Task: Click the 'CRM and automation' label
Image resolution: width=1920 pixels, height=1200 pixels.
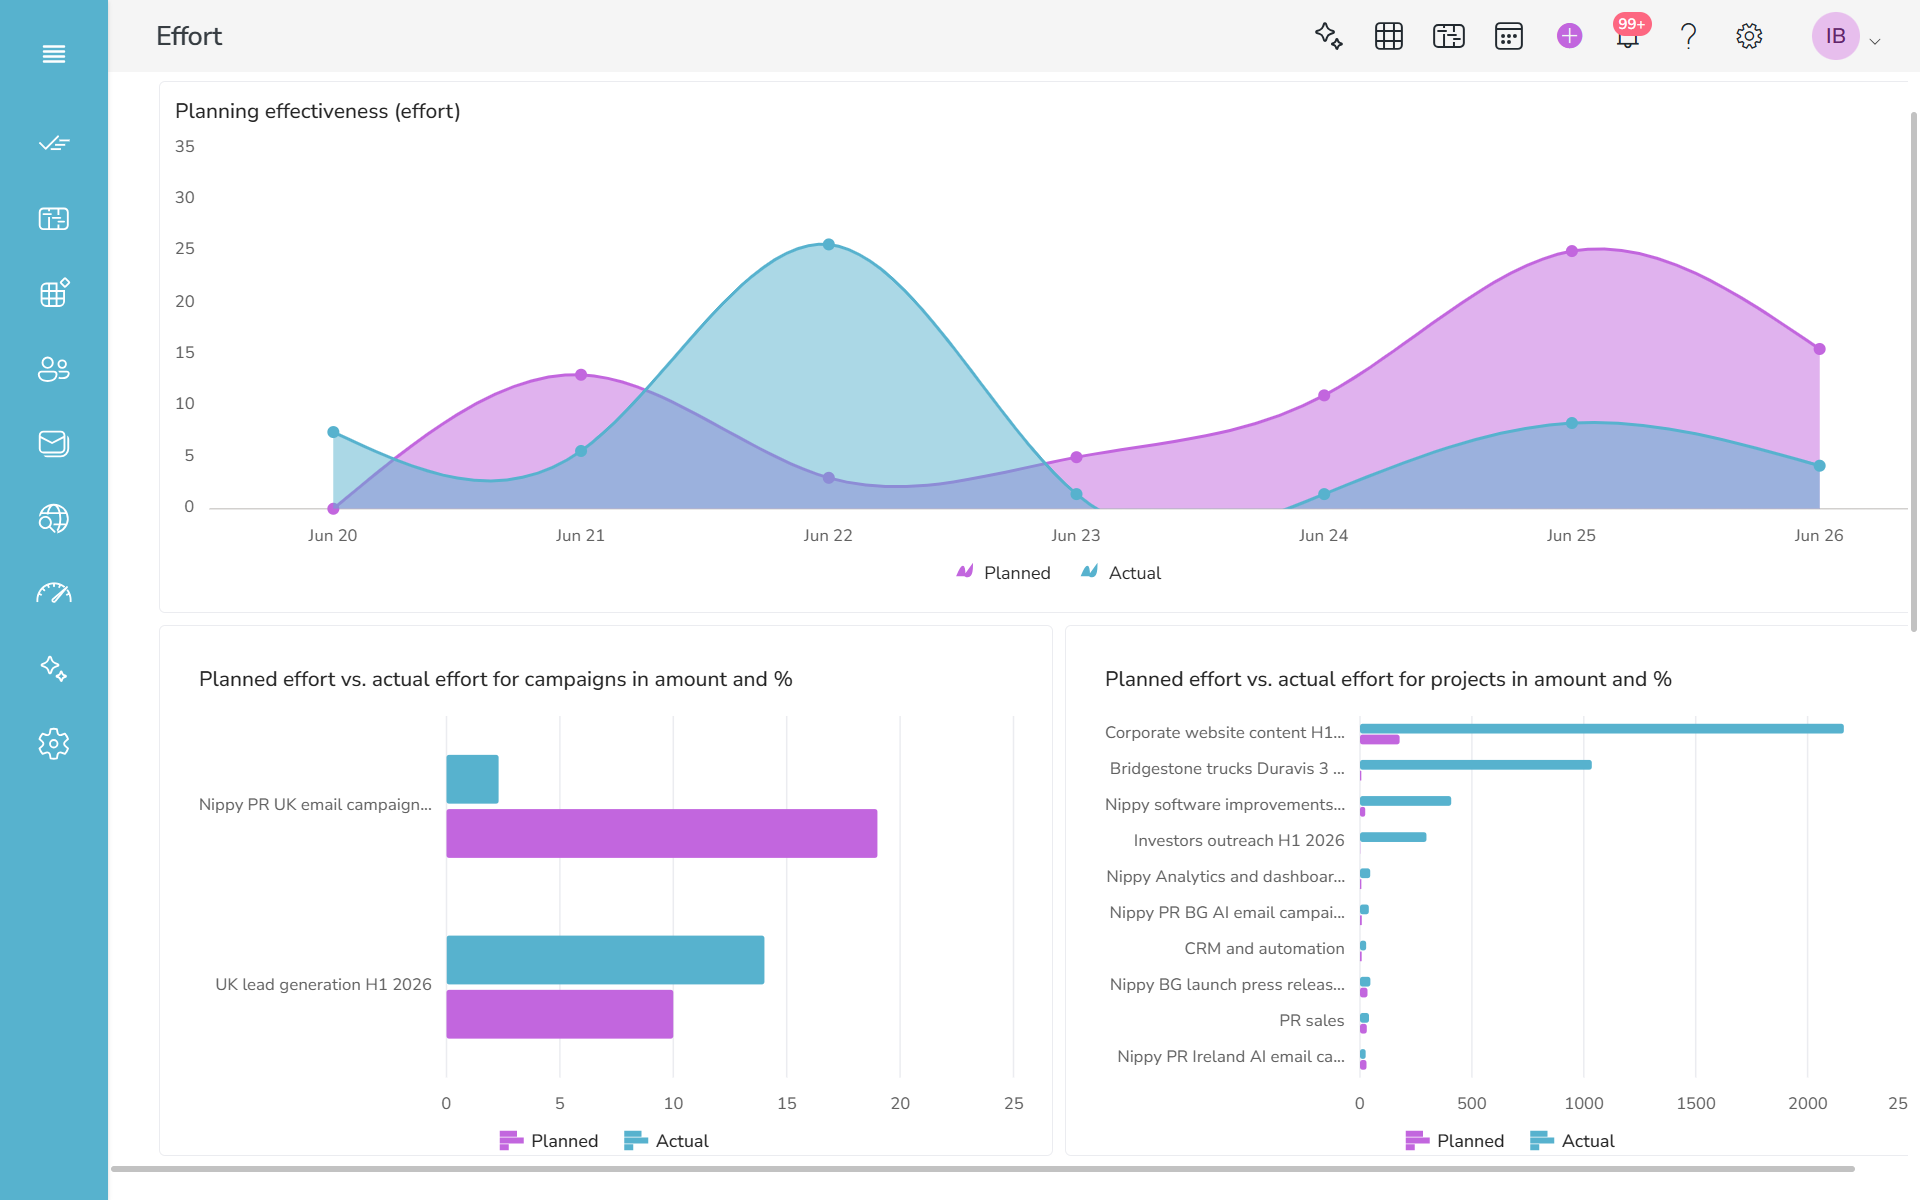Action: tap(1265, 949)
